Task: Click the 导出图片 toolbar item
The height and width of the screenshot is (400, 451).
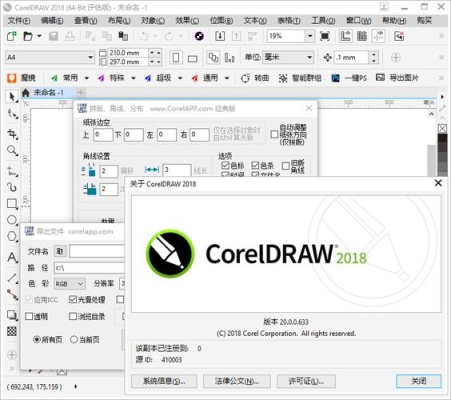Action: (x=397, y=78)
